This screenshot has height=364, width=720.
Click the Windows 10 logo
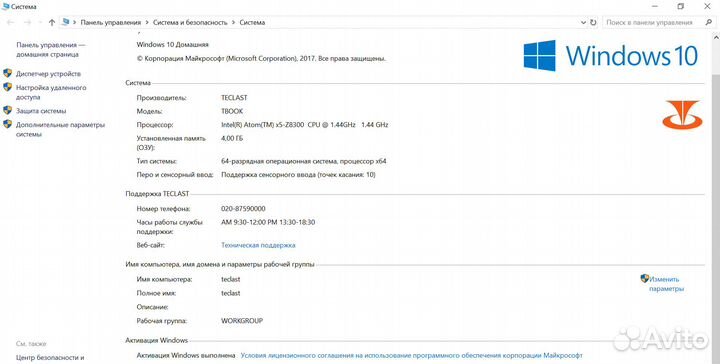pyautogui.click(x=611, y=56)
